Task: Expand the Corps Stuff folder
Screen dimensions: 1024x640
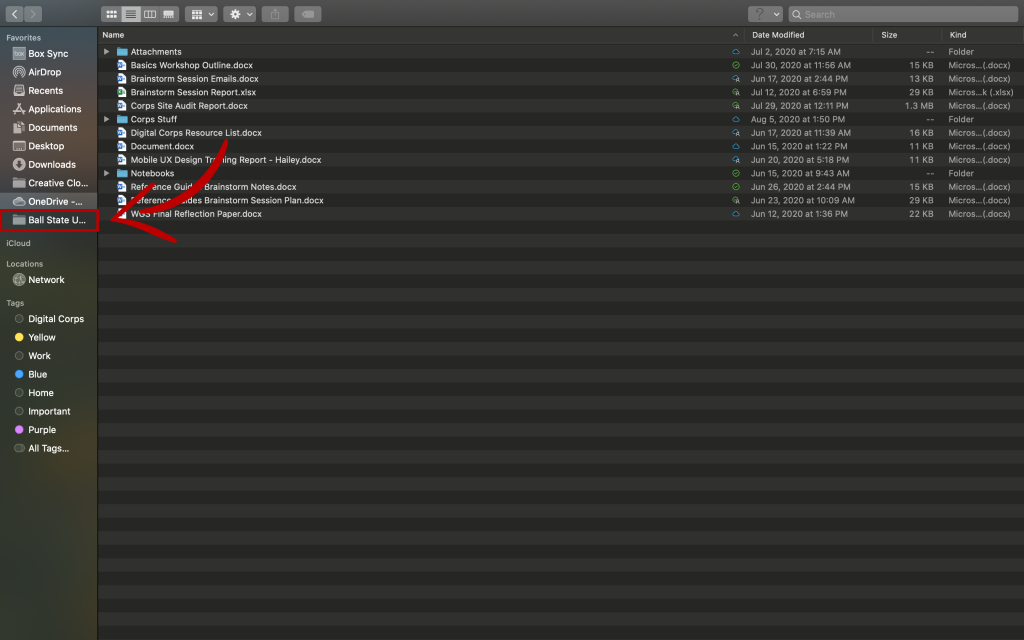Action: coord(107,119)
